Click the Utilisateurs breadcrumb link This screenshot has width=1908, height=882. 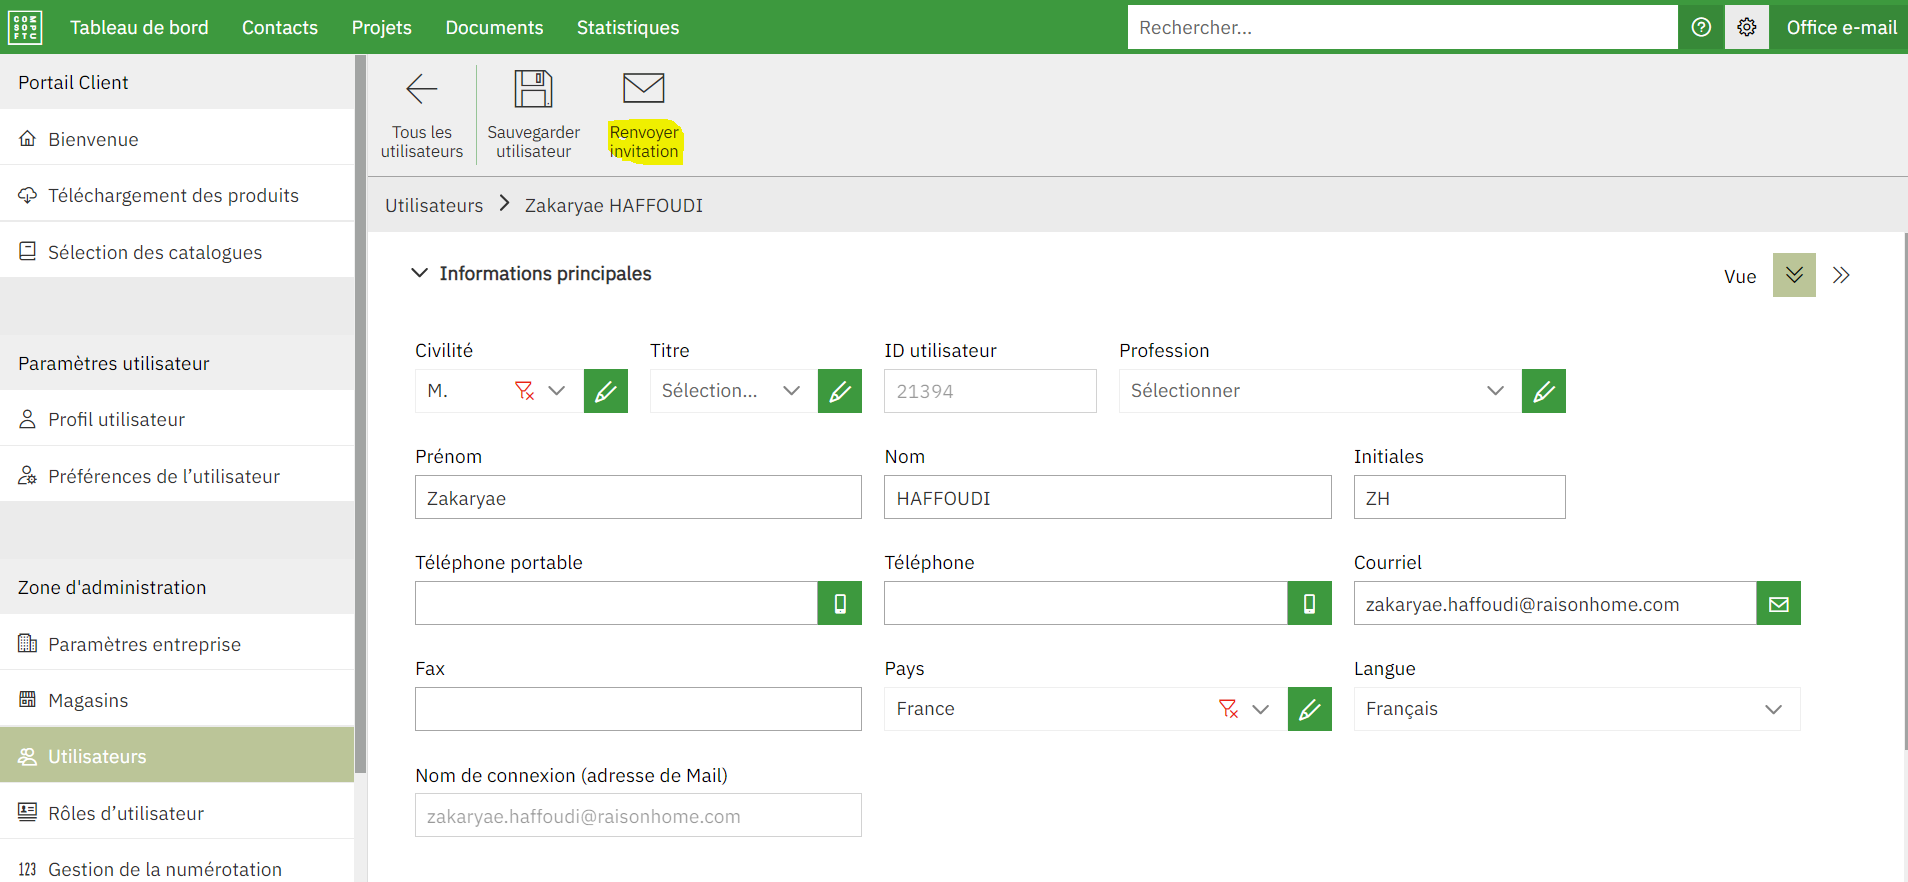[x=434, y=205]
